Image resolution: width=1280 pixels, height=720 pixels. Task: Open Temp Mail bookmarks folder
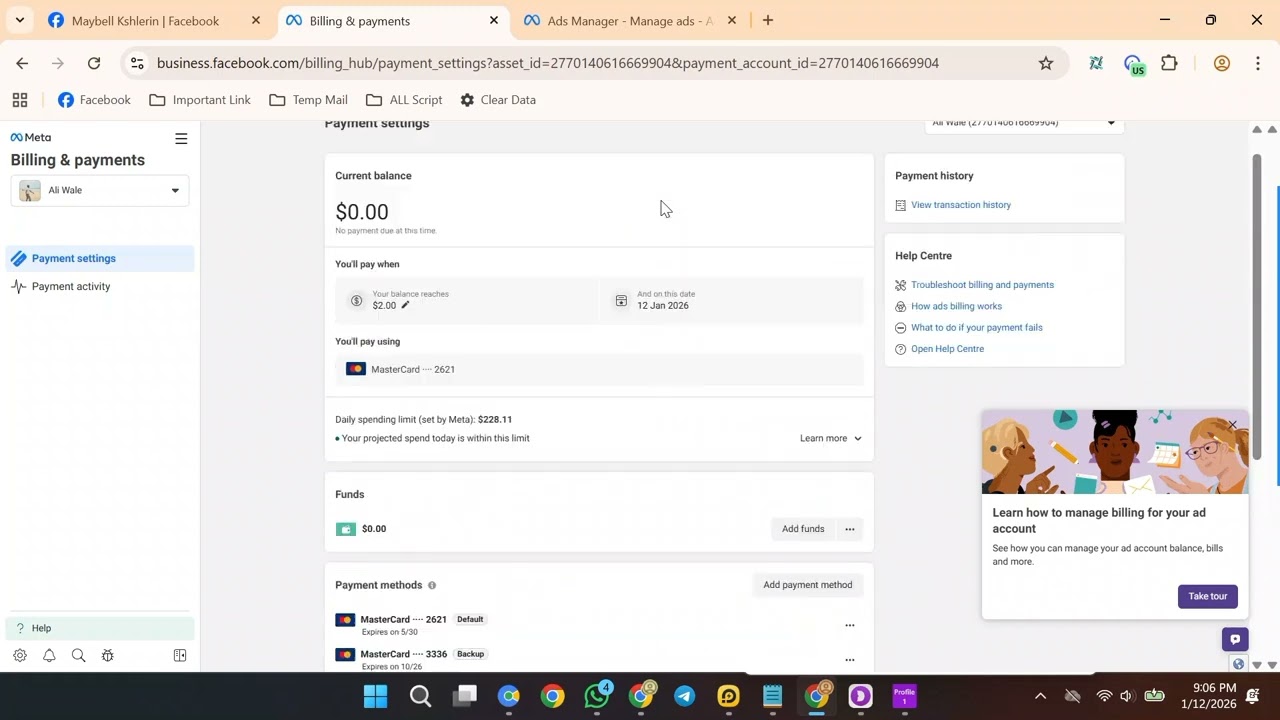(x=308, y=100)
